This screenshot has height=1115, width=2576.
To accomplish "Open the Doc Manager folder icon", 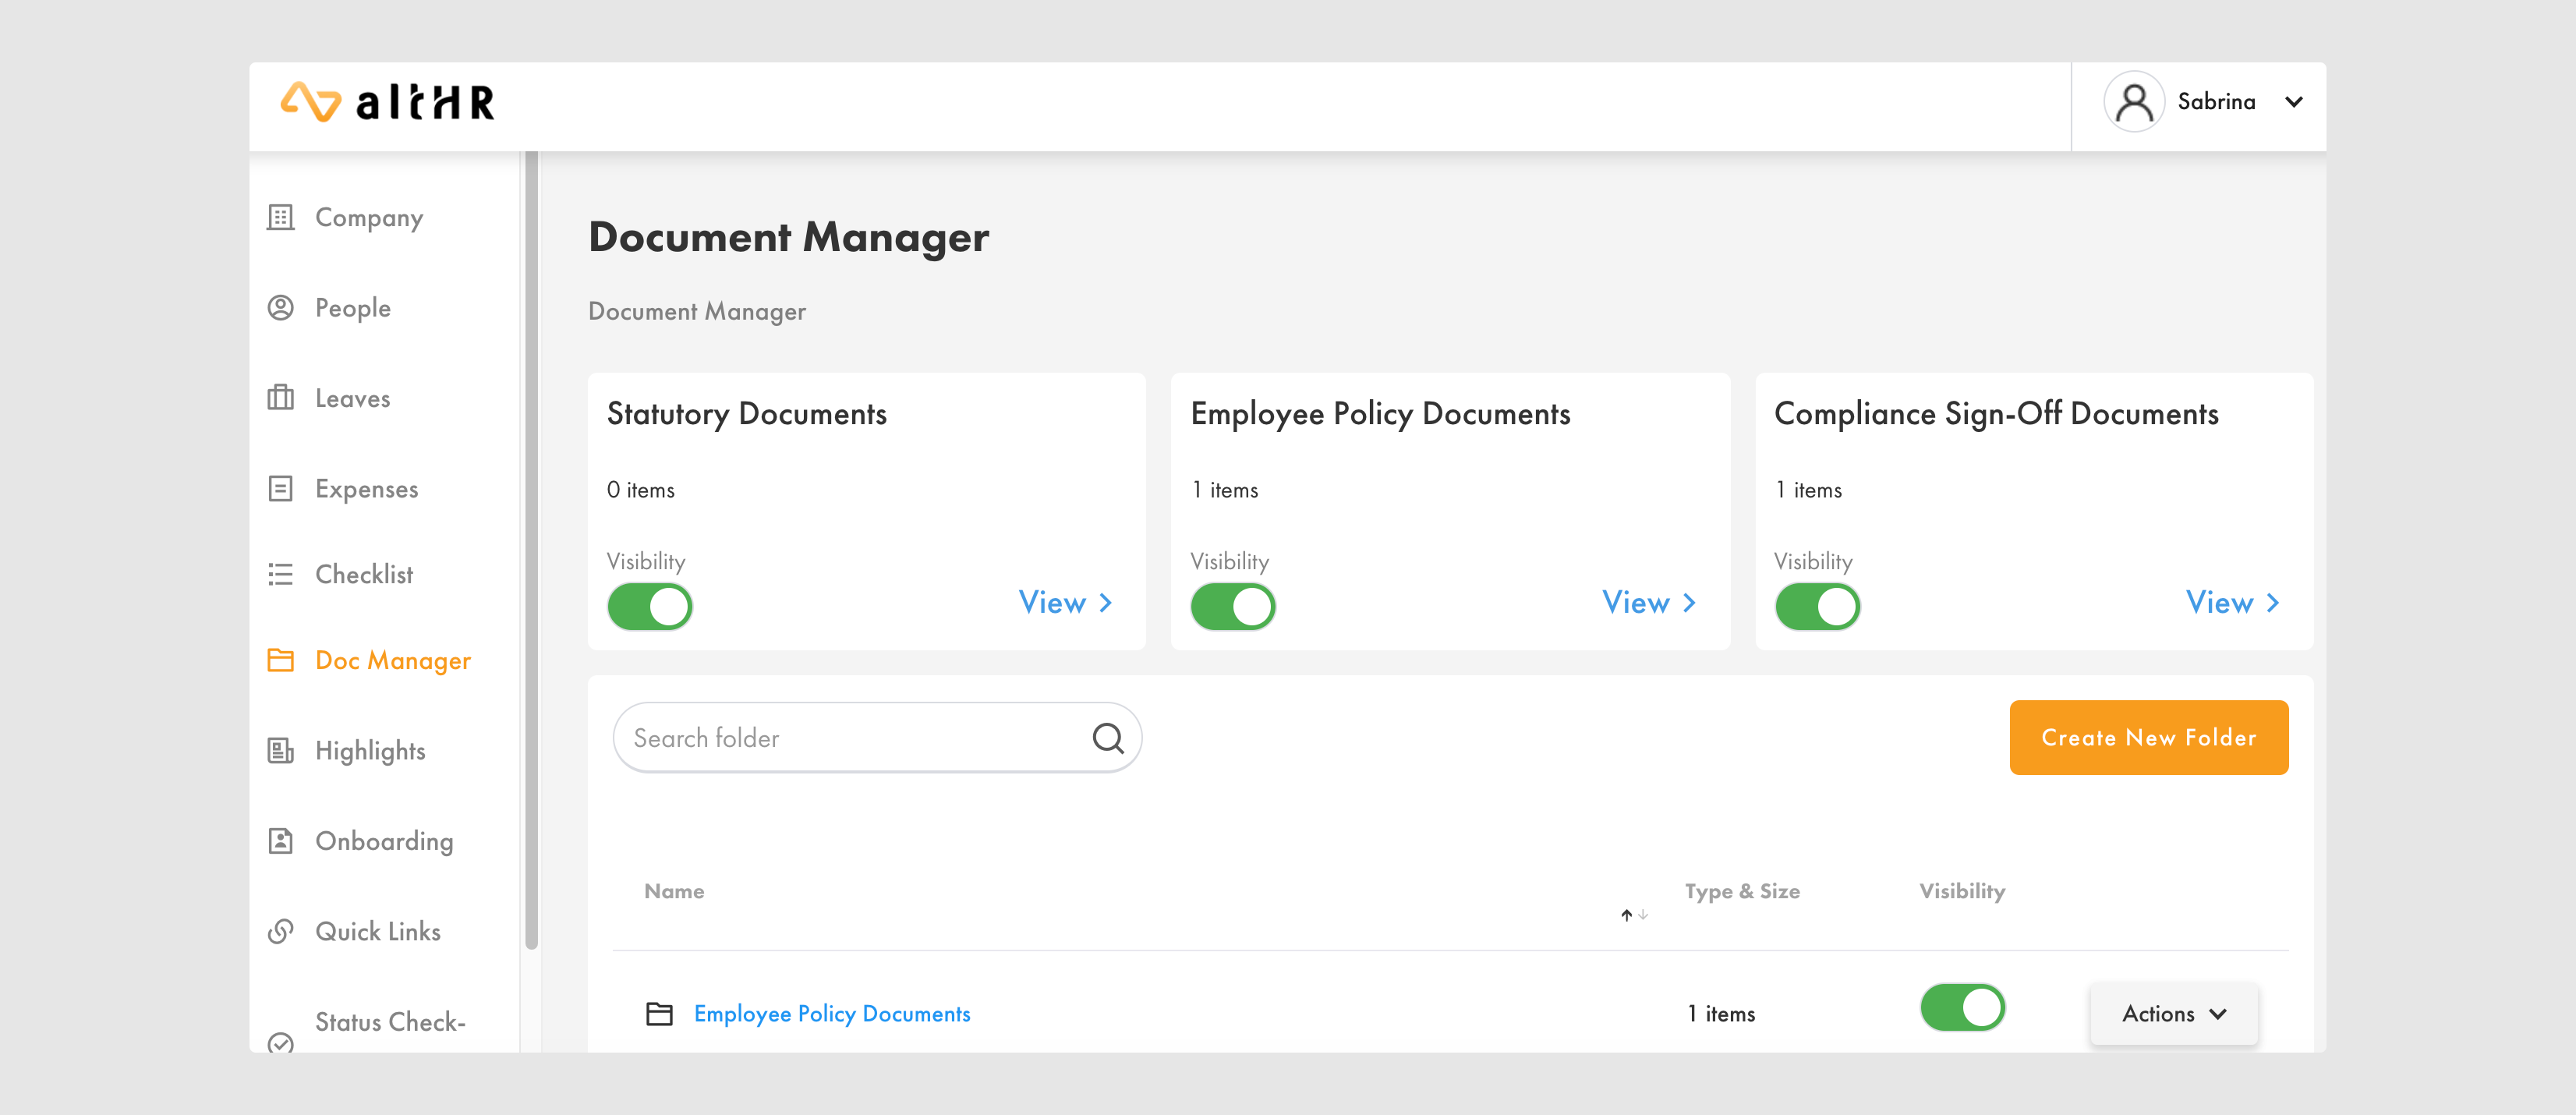I will pos(281,660).
